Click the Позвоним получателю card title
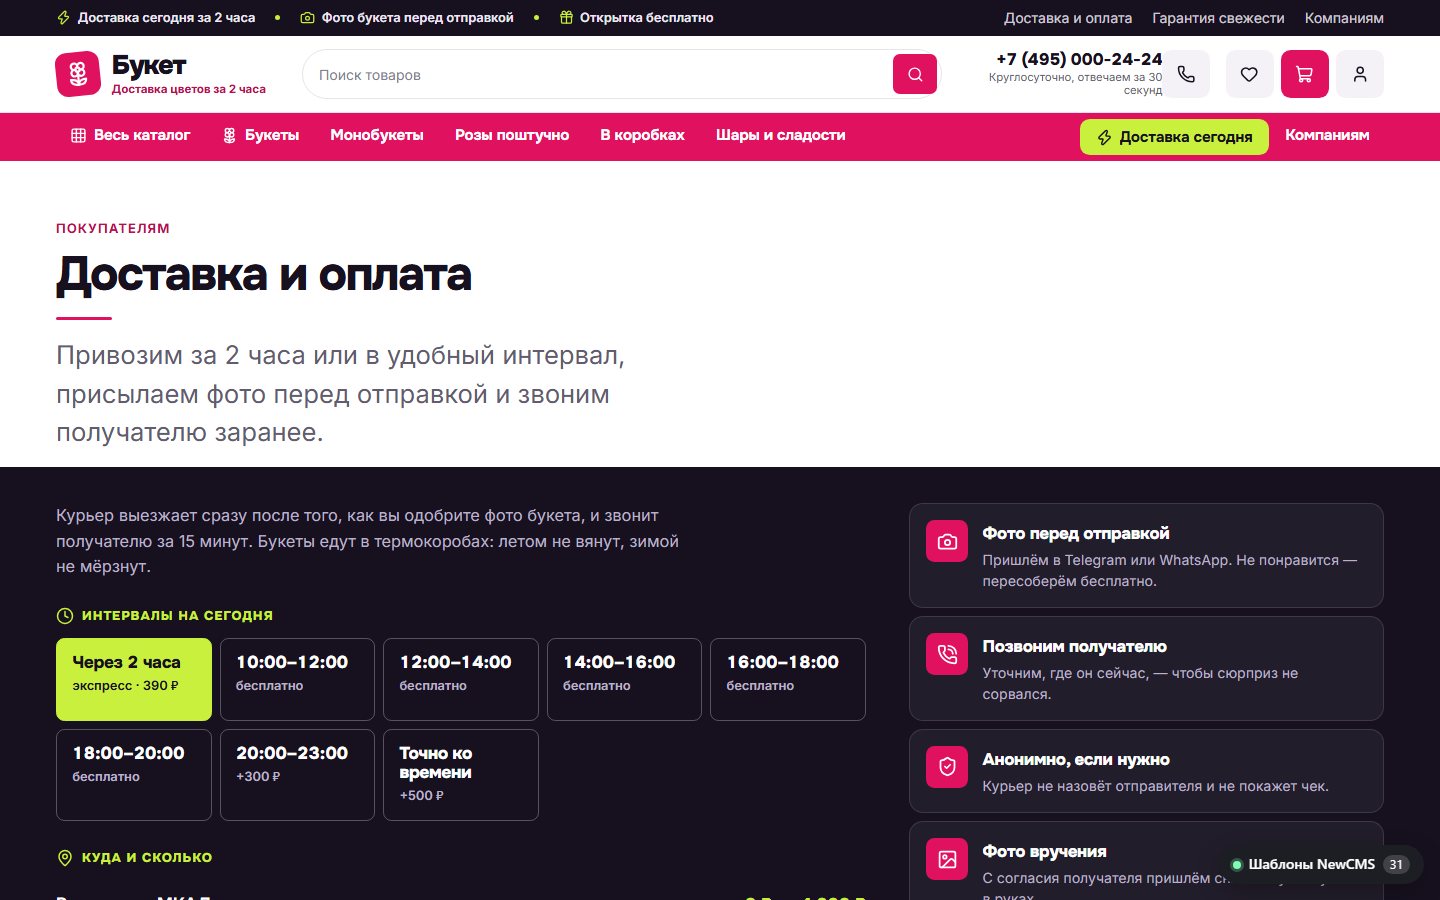1440x900 pixels. click(x=1075, y=647)
